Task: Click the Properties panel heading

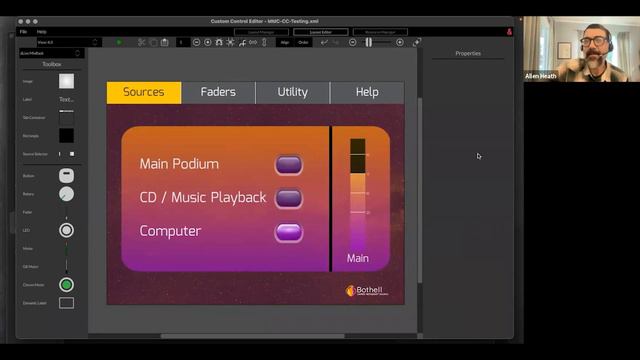Action: click(x=468, y=53)
